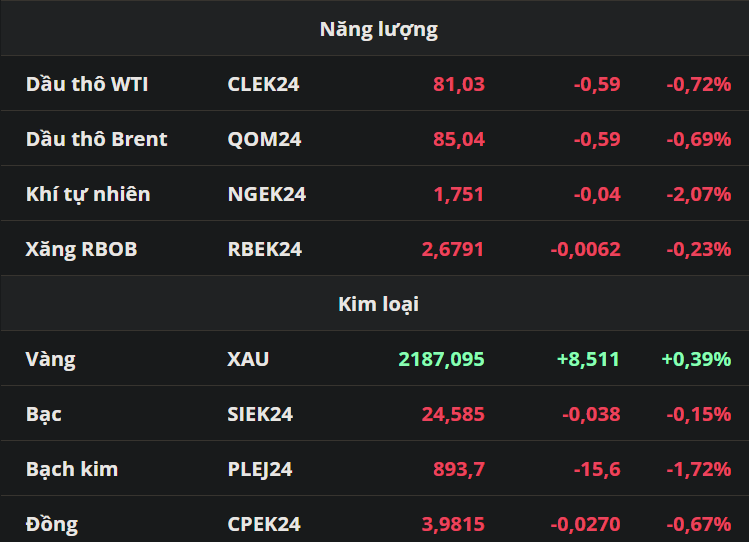Select the RBEK24 contract code
Viewport: 749px width, 542px height.
tap(265, 249)
